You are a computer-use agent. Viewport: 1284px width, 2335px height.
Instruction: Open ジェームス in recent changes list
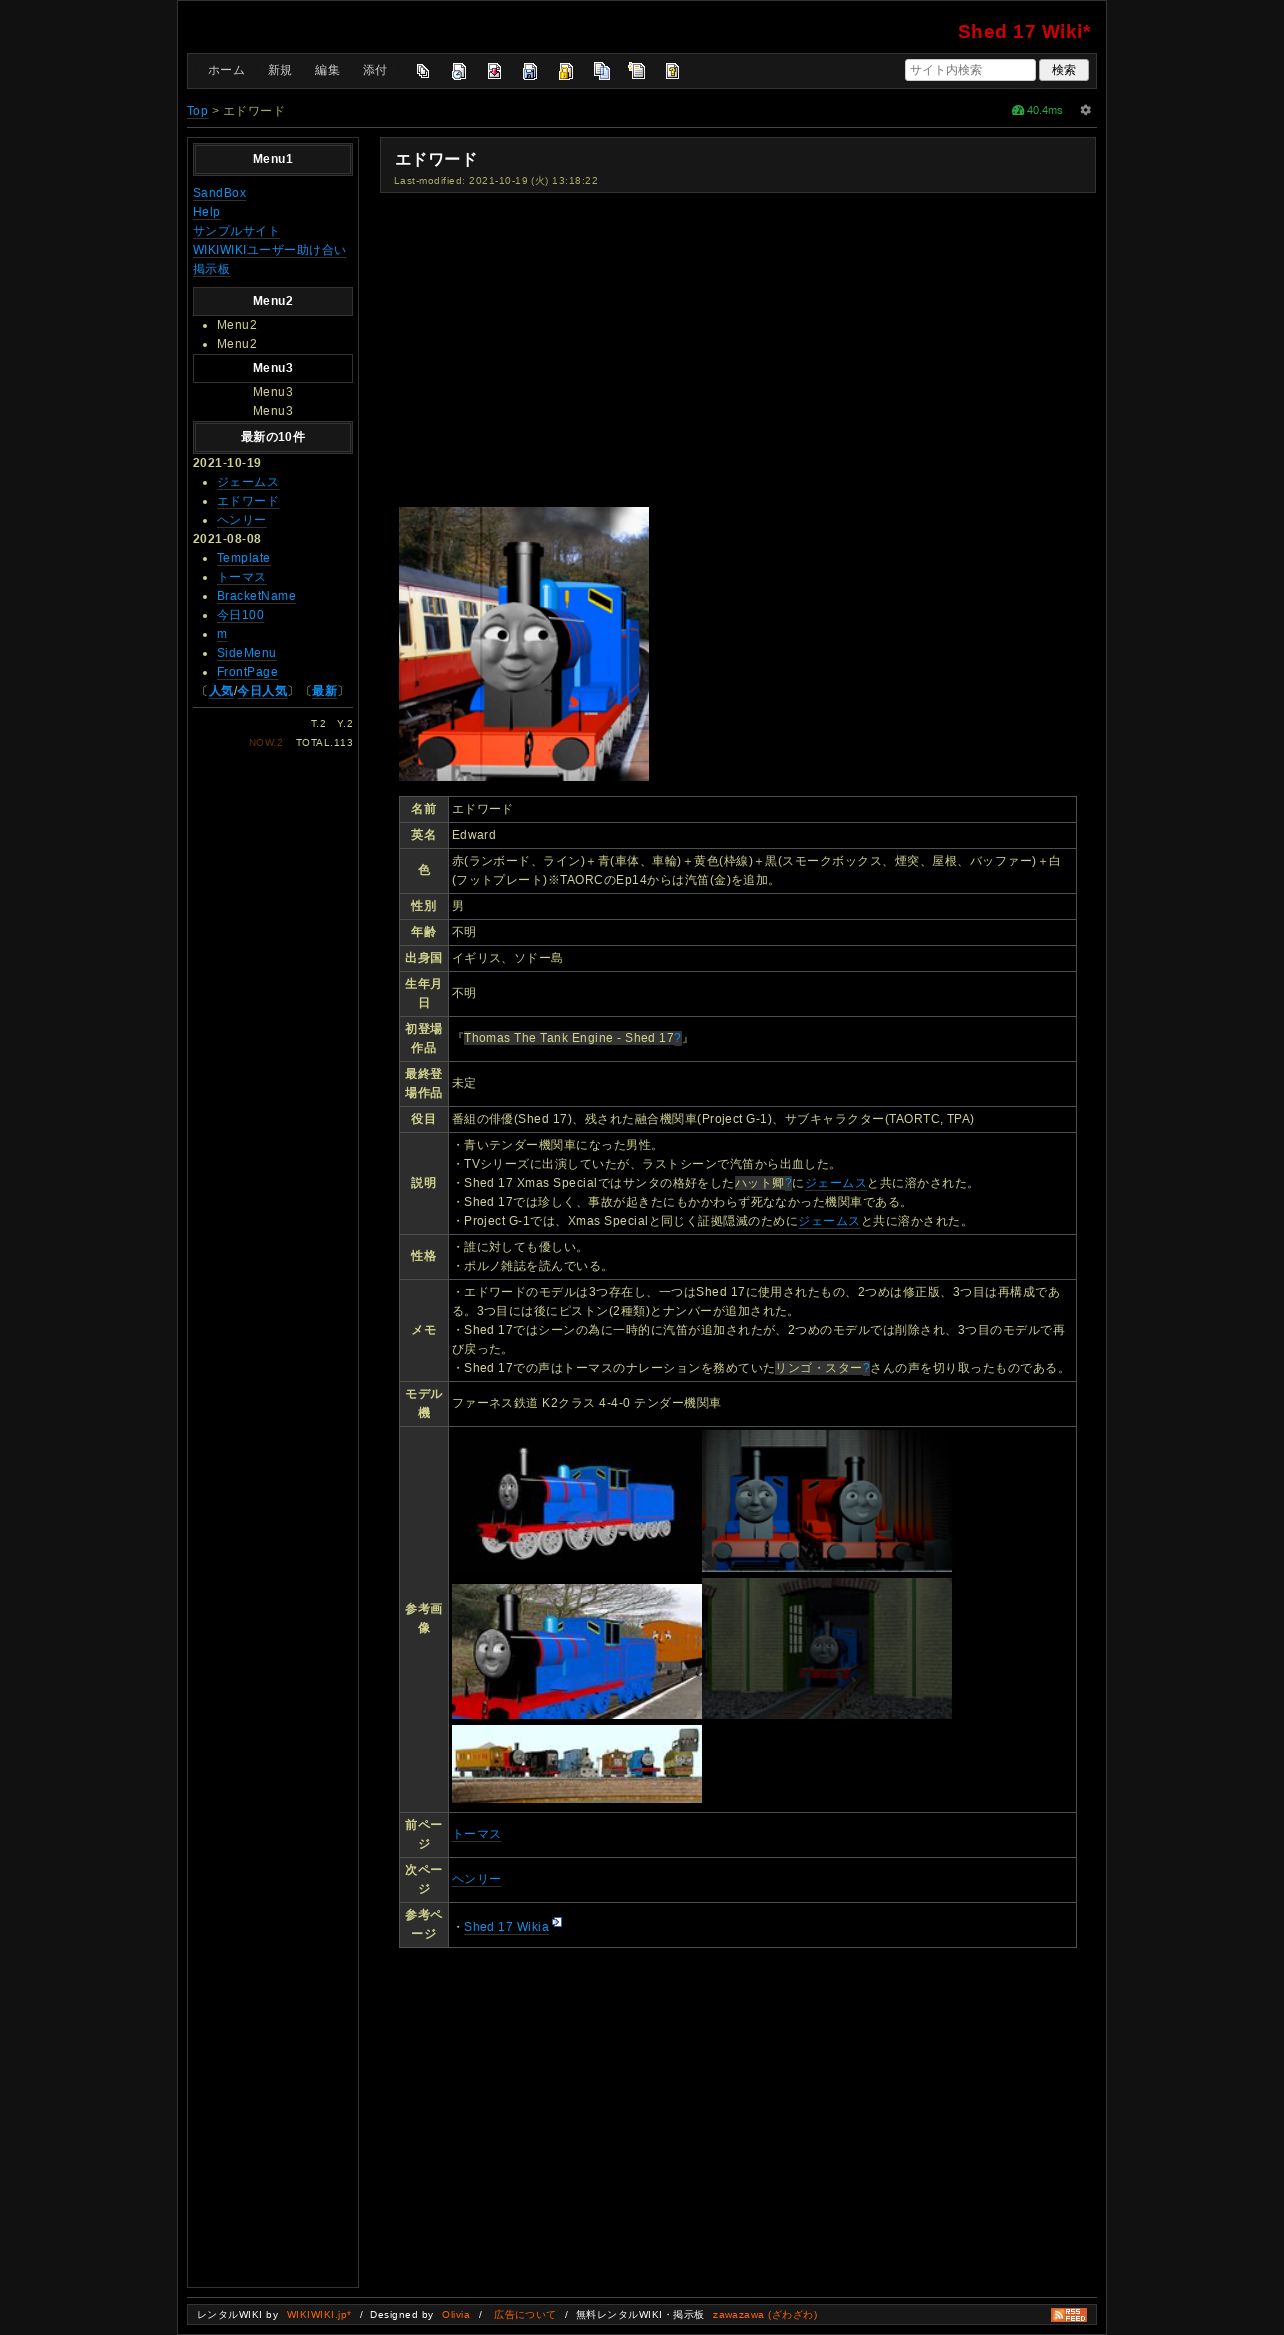coord(248,482)
